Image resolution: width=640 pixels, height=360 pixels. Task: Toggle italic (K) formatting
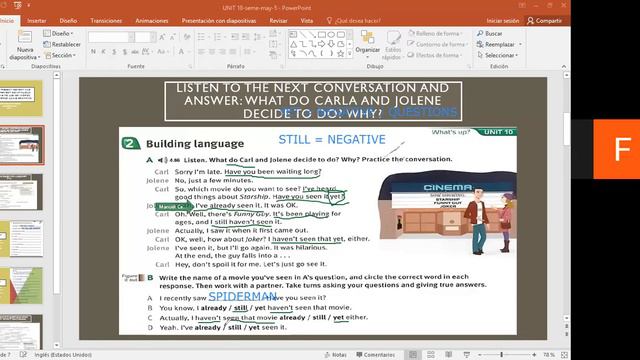[104, 51]
